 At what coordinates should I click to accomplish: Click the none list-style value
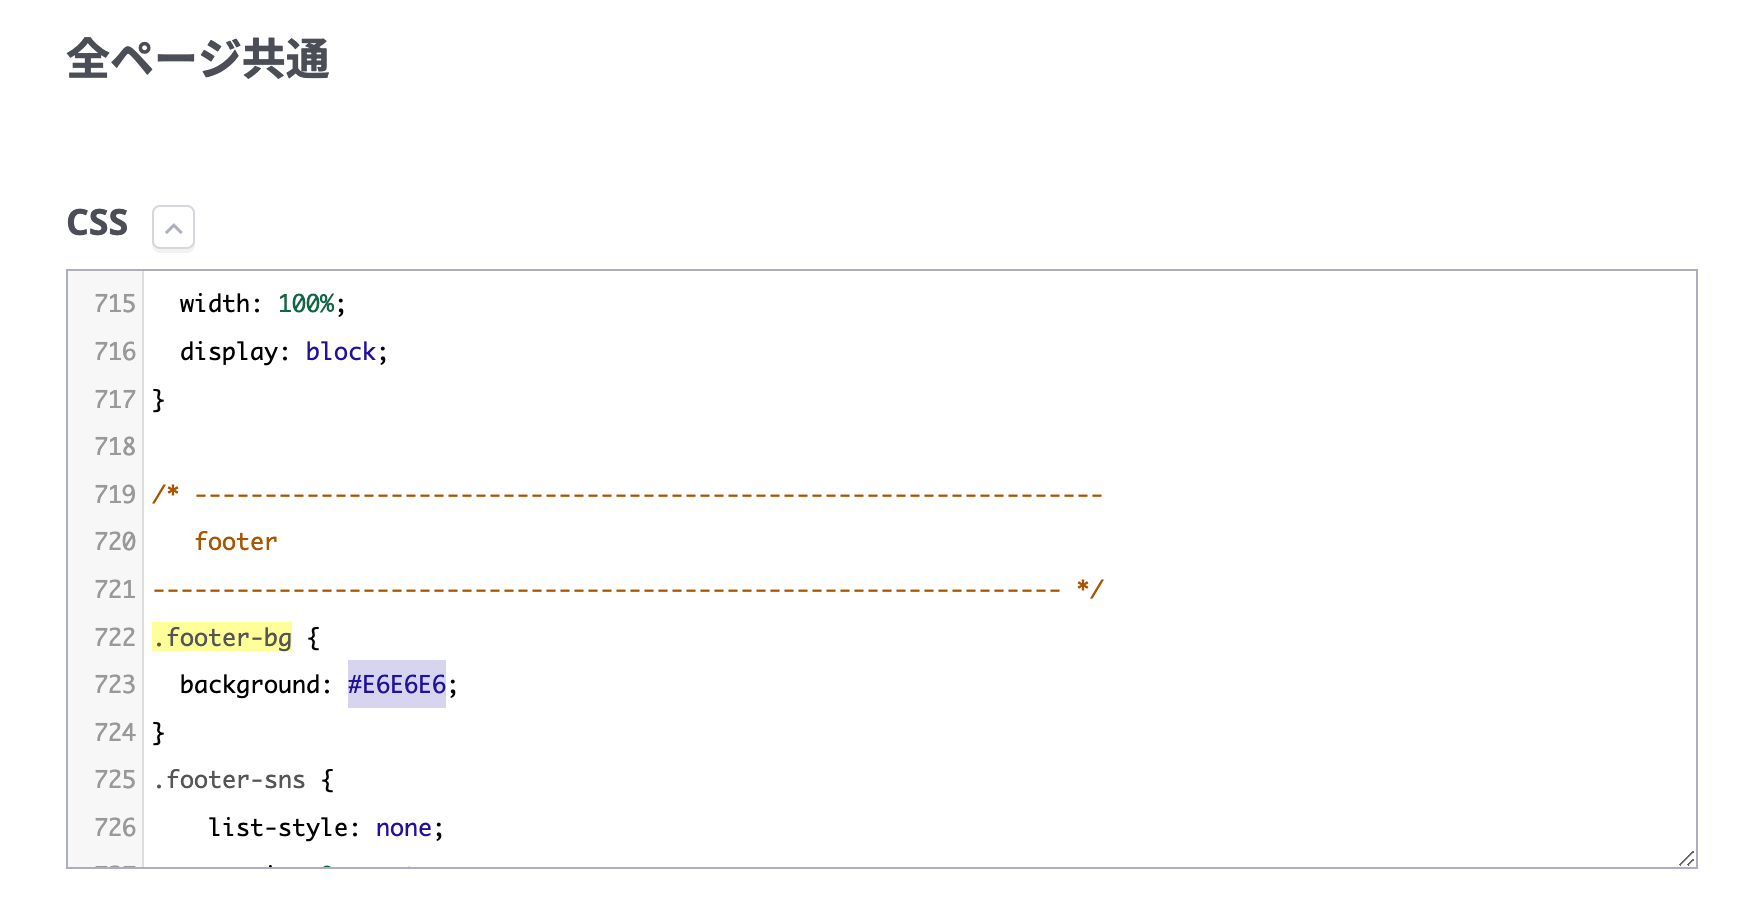coord(403,828)
